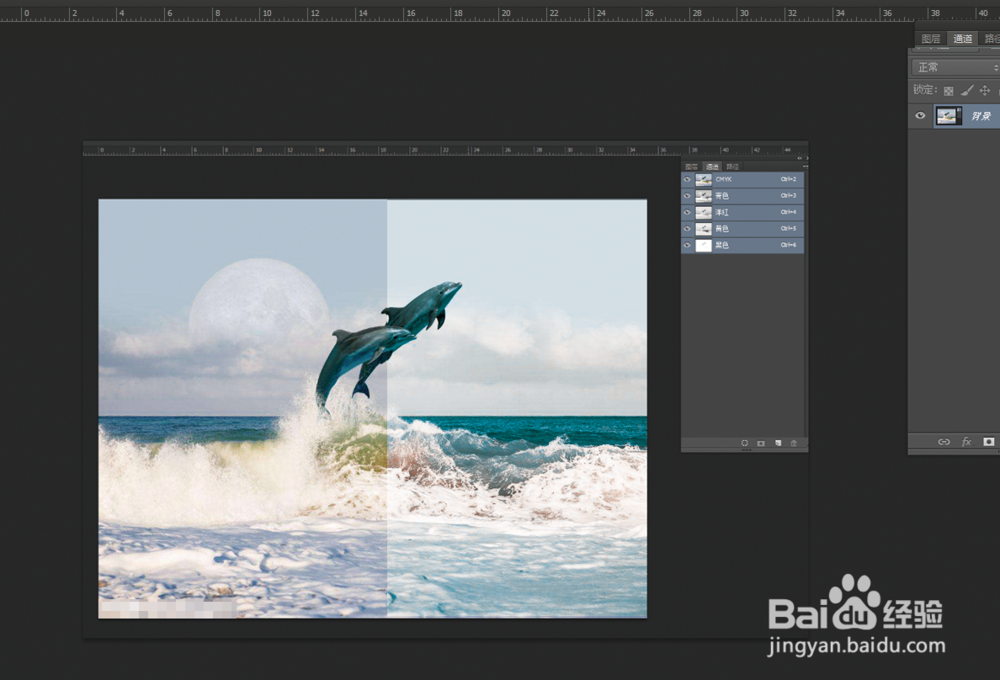Screen dimensions: 1000x680
Task: Switch to 图层 tab in inner channels panel
Action: pos(691,166)
